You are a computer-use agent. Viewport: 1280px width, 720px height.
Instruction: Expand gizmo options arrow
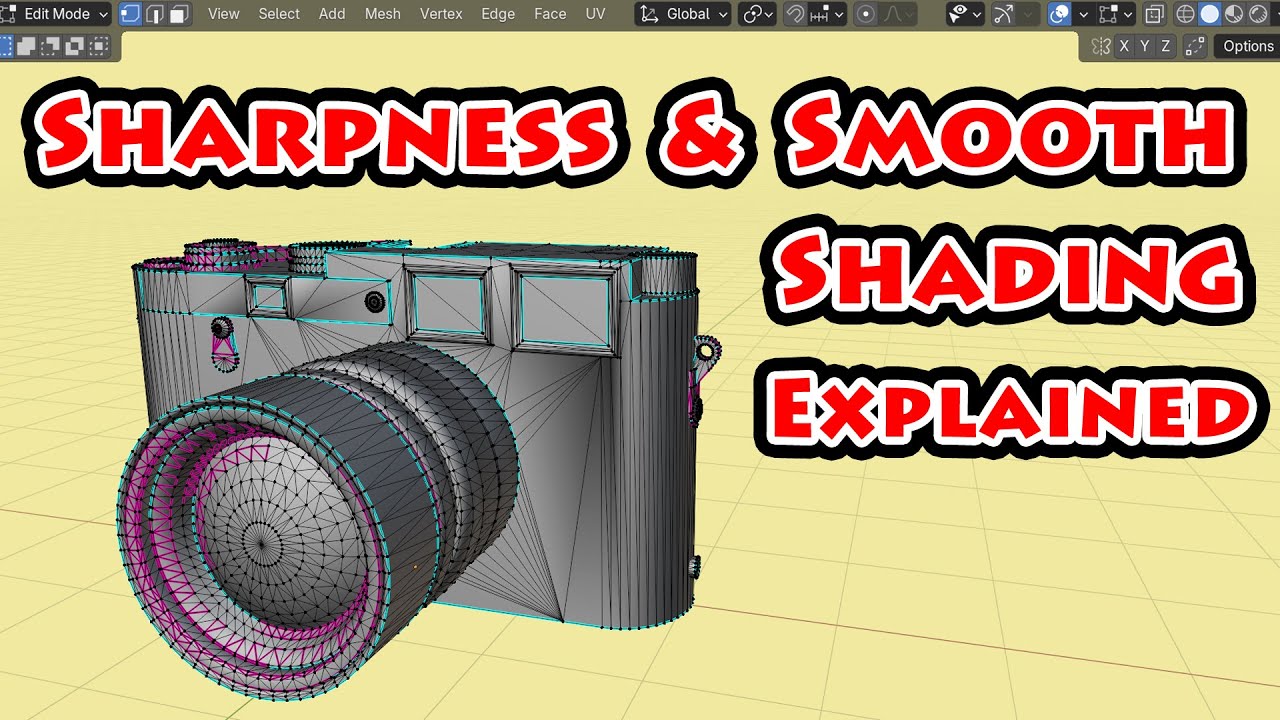[x=1026, y=14]
